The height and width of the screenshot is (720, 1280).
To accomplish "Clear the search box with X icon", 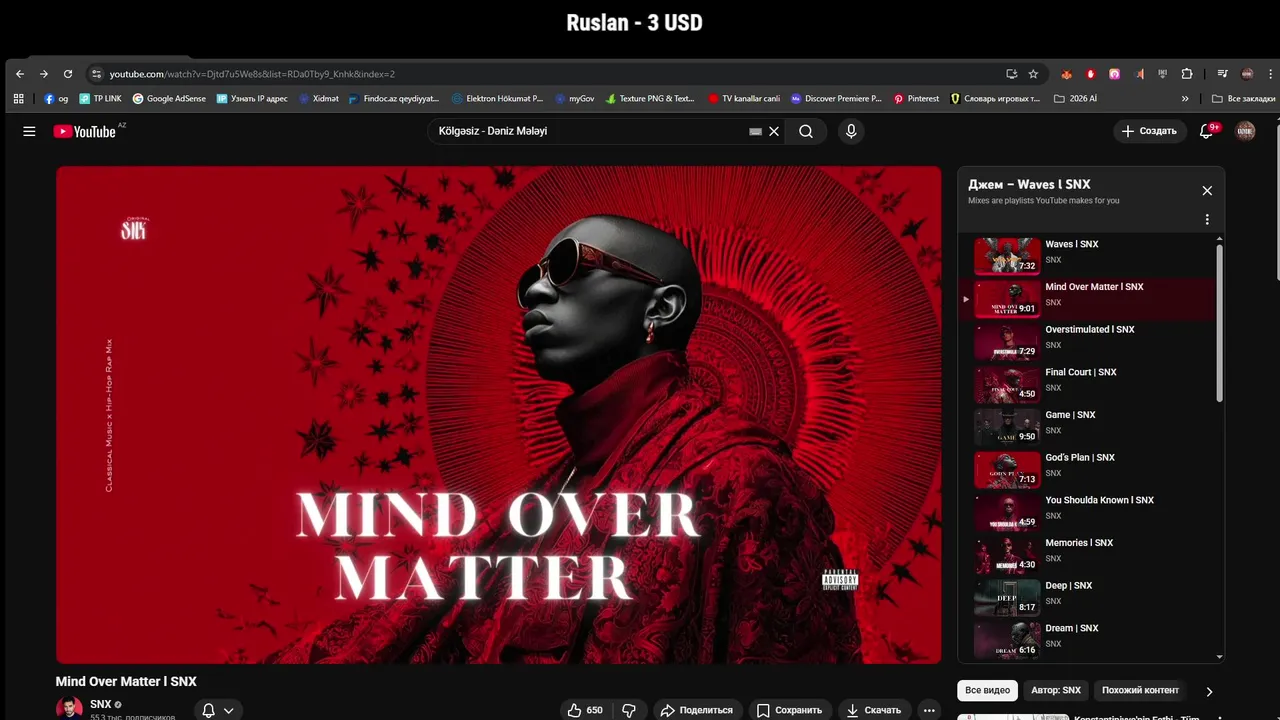I will [774, 131].
